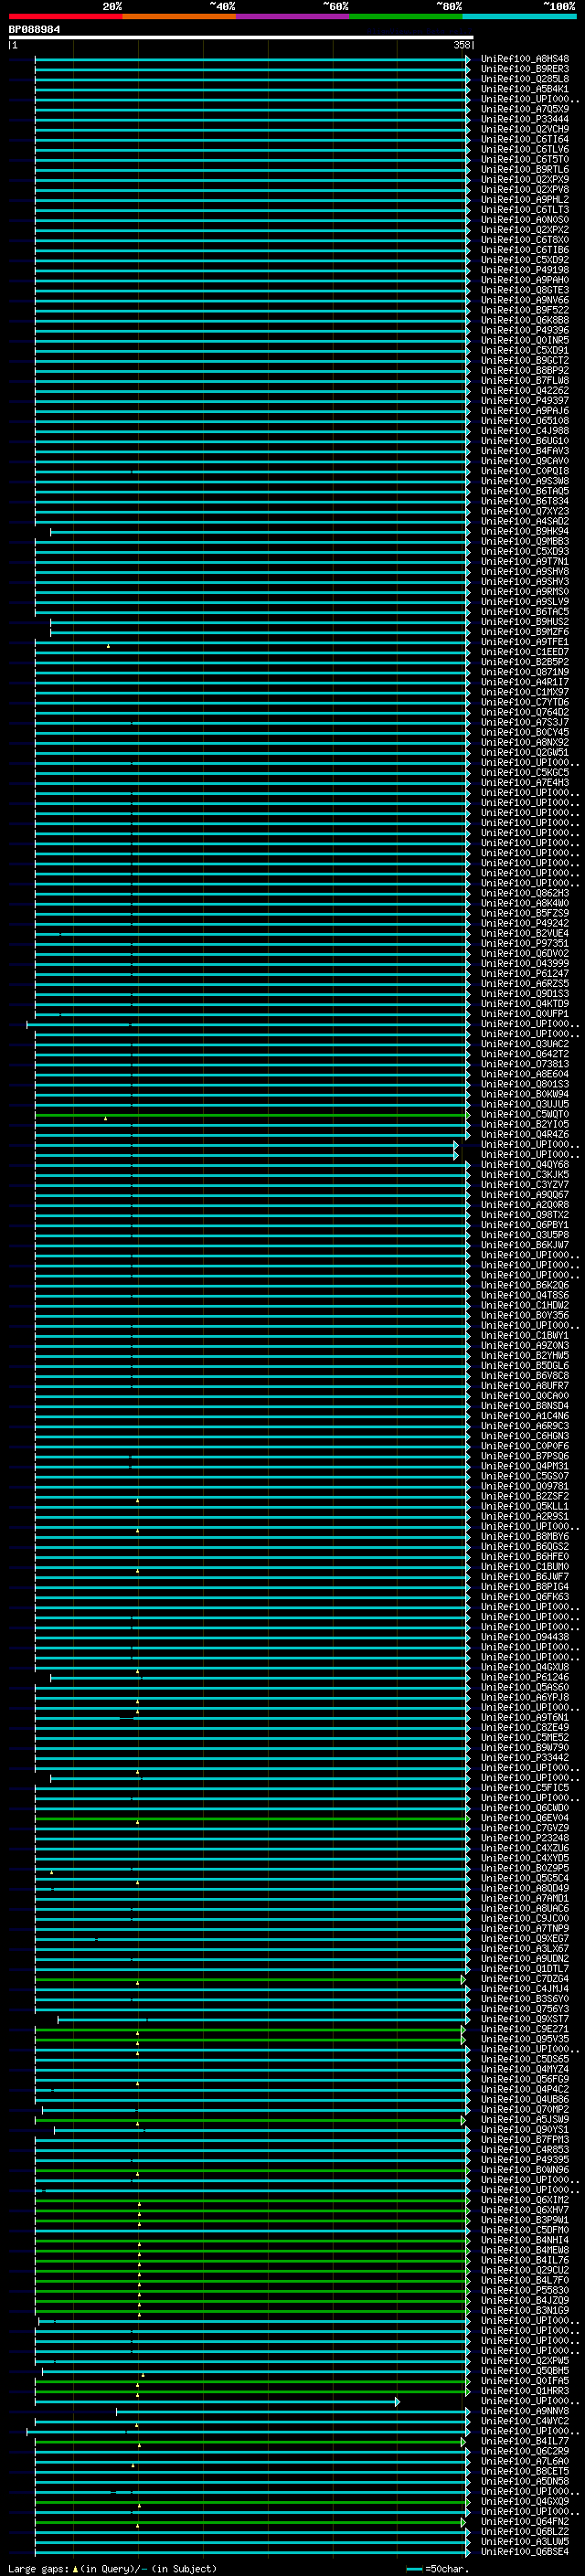Select hit label UniRef100_Q2VCH9
Screen dimensions: 585x2576
pyautogui.click(x=525, y=129)
